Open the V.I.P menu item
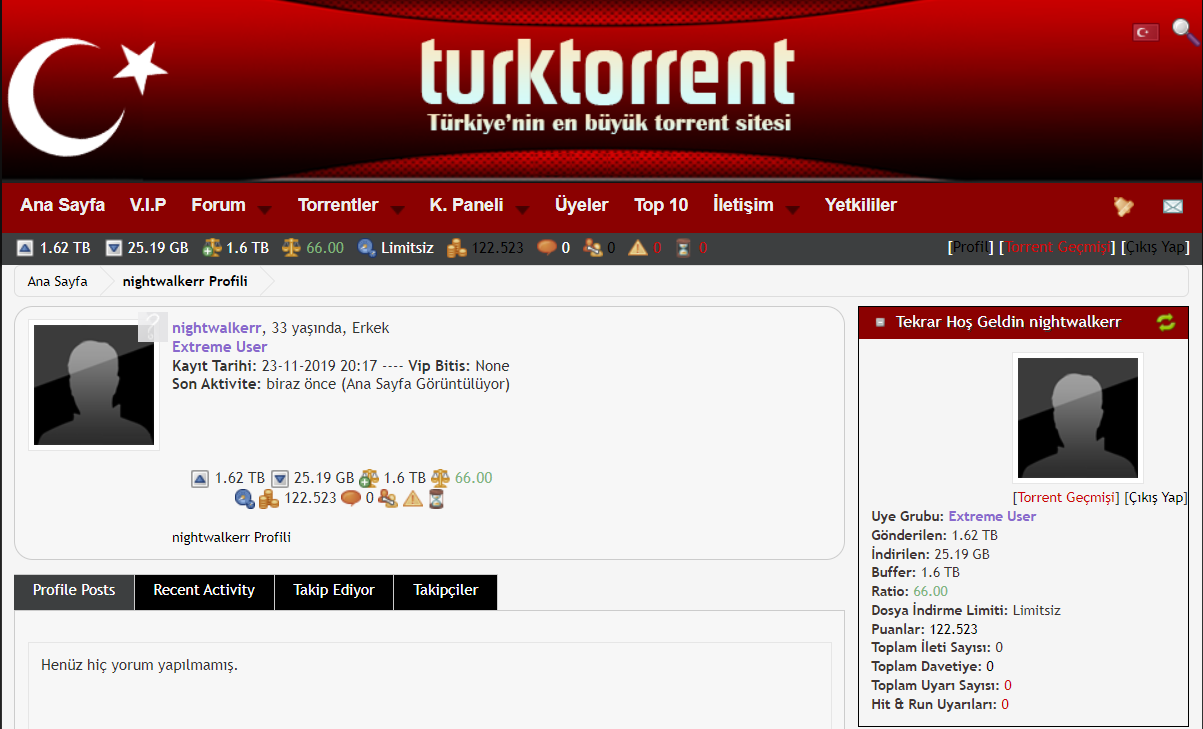Image resolution: width=1203 pixels, height=729 pixels. click(148, 205)
